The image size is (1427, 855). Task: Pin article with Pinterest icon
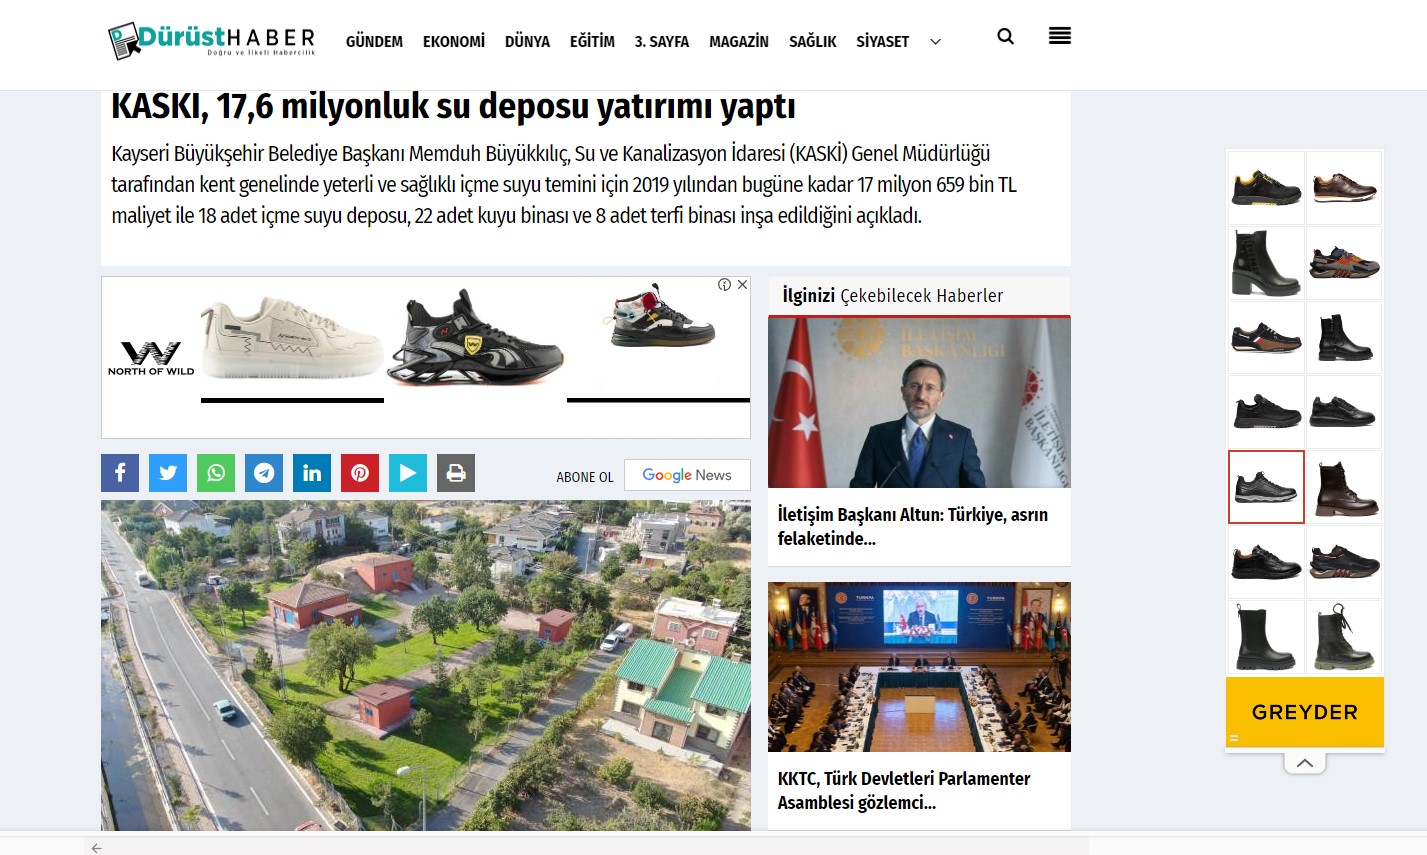(360, 473)
